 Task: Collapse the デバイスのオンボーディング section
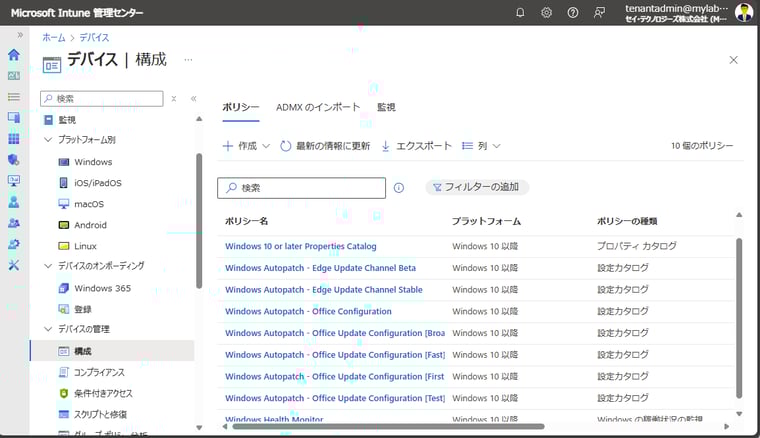[48, 266]
